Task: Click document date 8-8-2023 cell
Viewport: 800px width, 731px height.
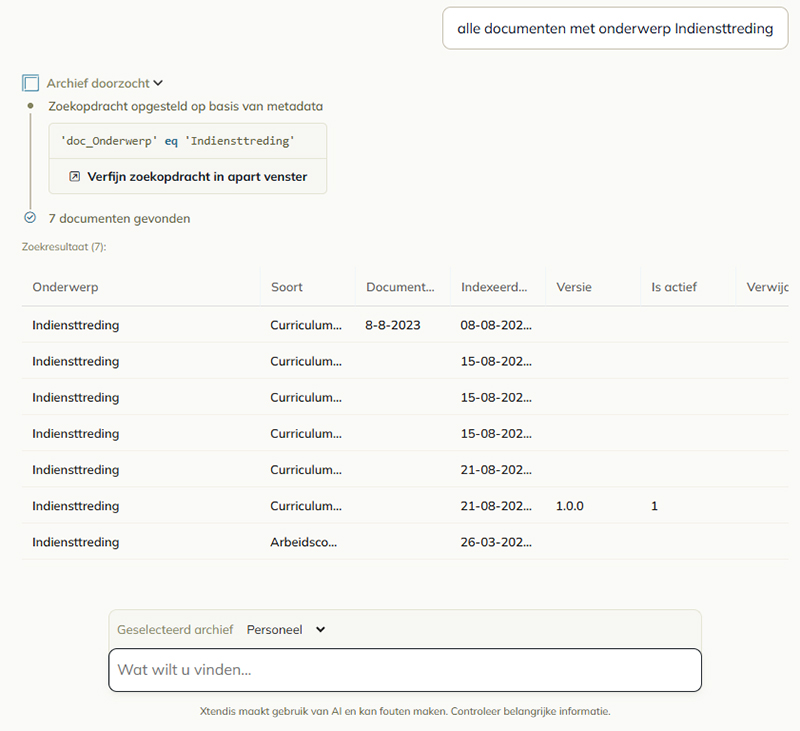Action: tap(393, 325)
